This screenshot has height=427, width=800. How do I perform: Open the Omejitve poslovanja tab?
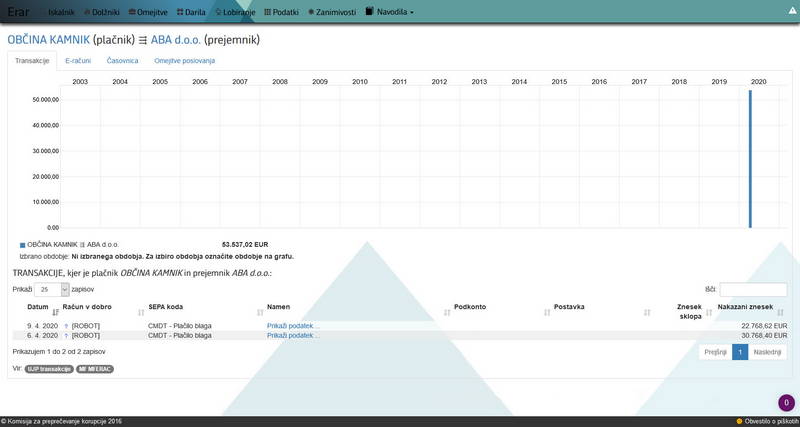point(185,61)
